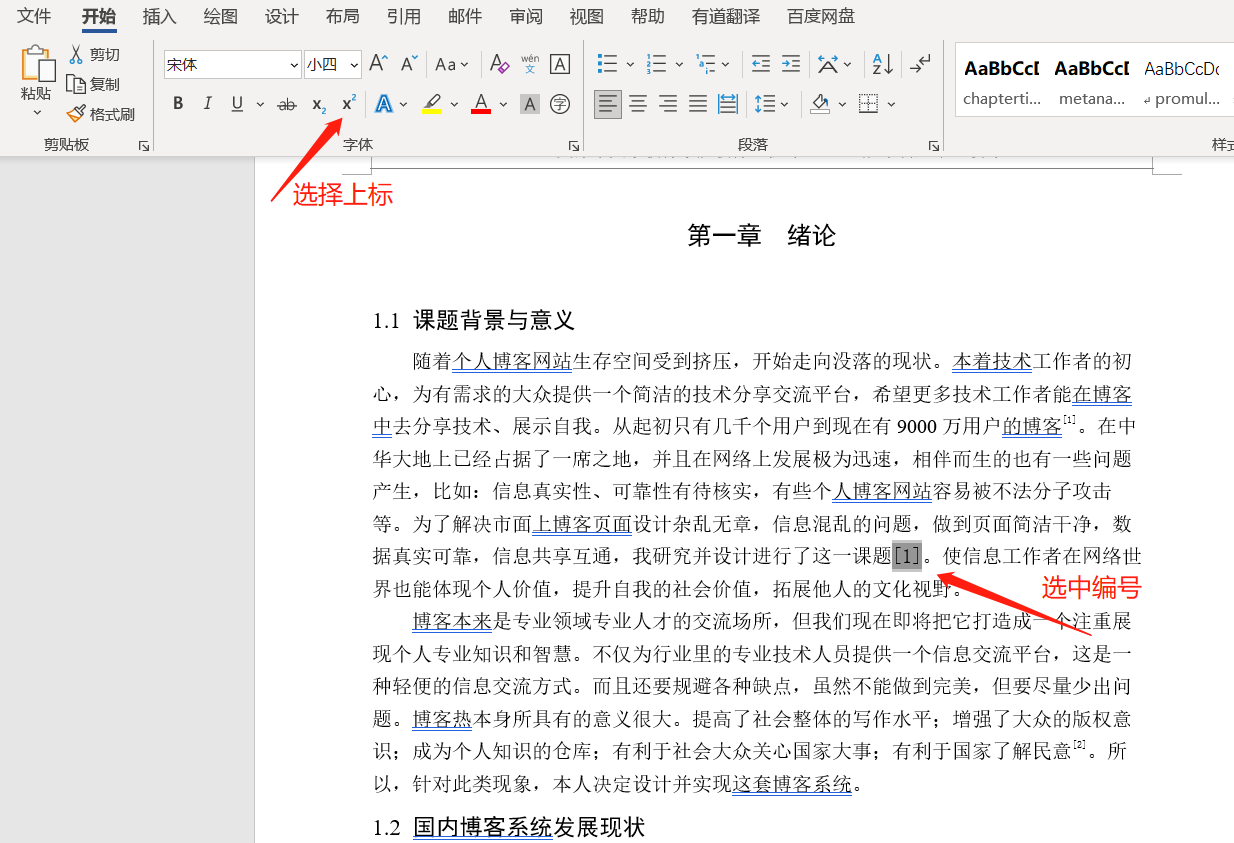The width and height of the screenshot is (1234, 843).
Task: Right-align the paragraph
Action: coord(668,104)
